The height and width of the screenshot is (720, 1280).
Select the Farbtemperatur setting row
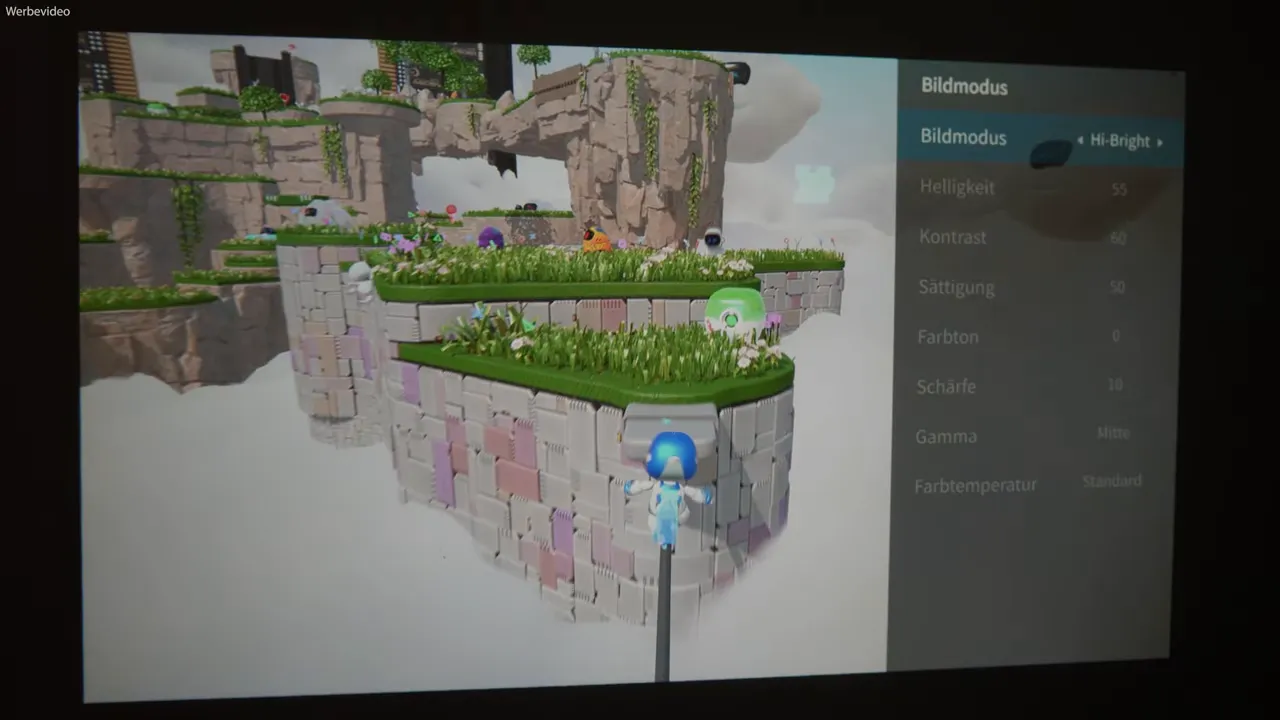[975, 485]
